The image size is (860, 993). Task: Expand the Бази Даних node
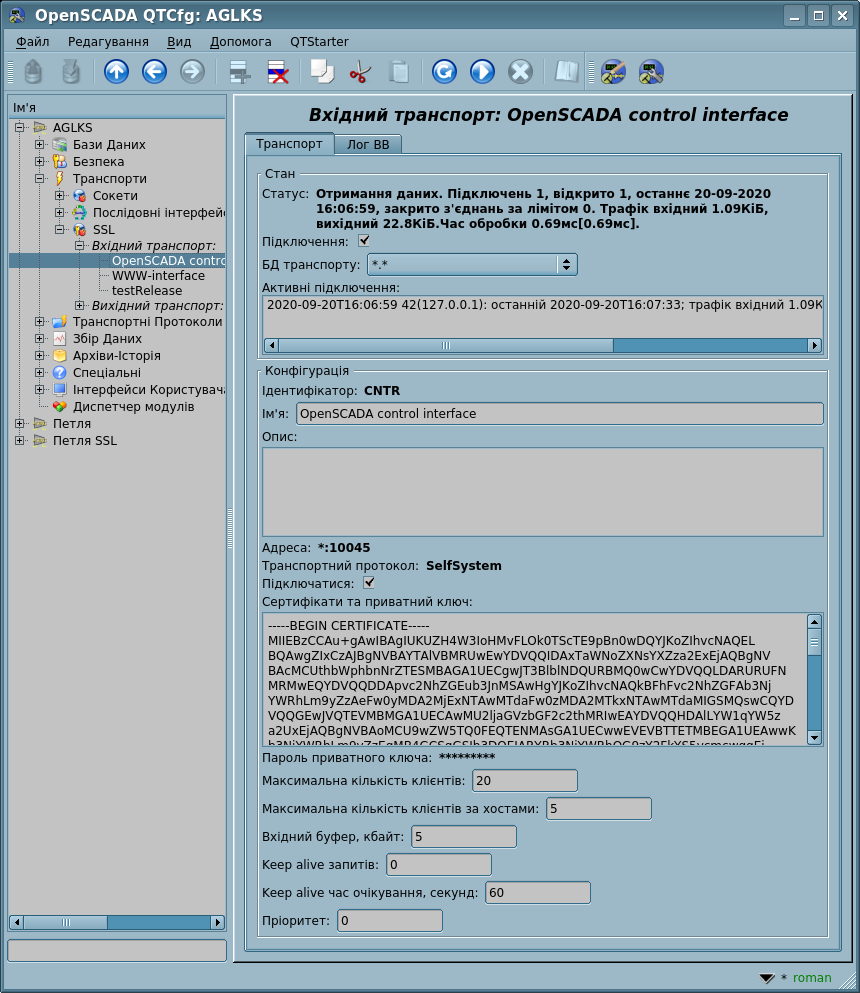pyautogui.click(x=40, y=144)
